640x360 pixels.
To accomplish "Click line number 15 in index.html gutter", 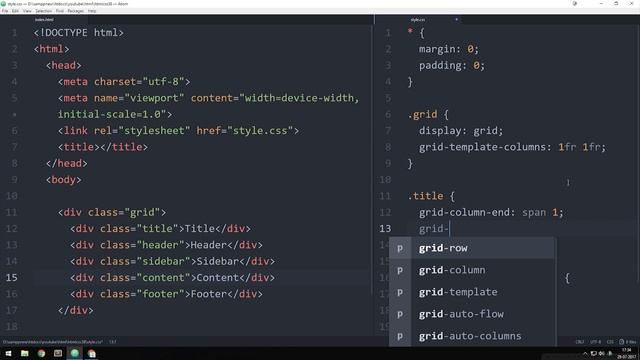I will [12, 278].
